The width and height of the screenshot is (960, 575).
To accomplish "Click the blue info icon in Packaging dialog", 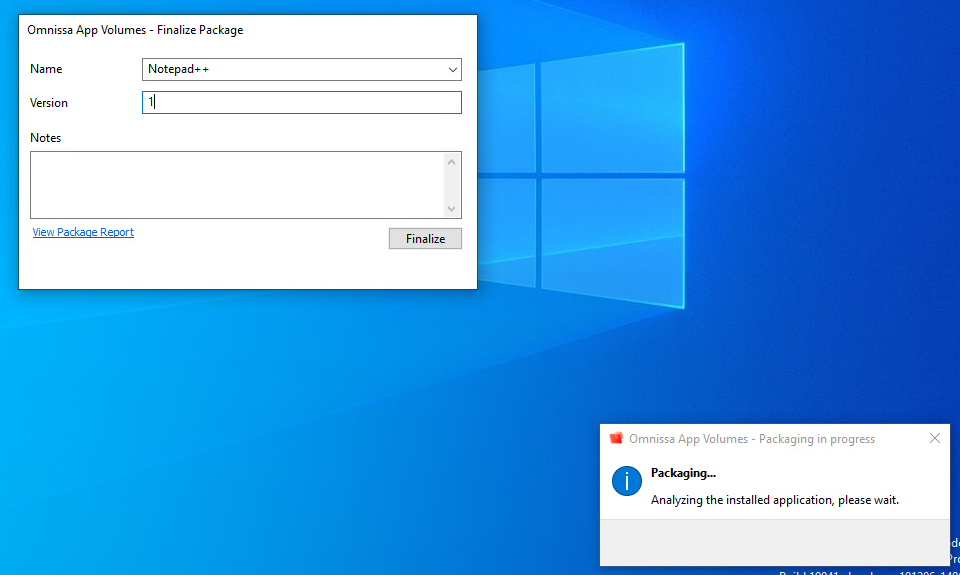I will click(x=626, y=481).
